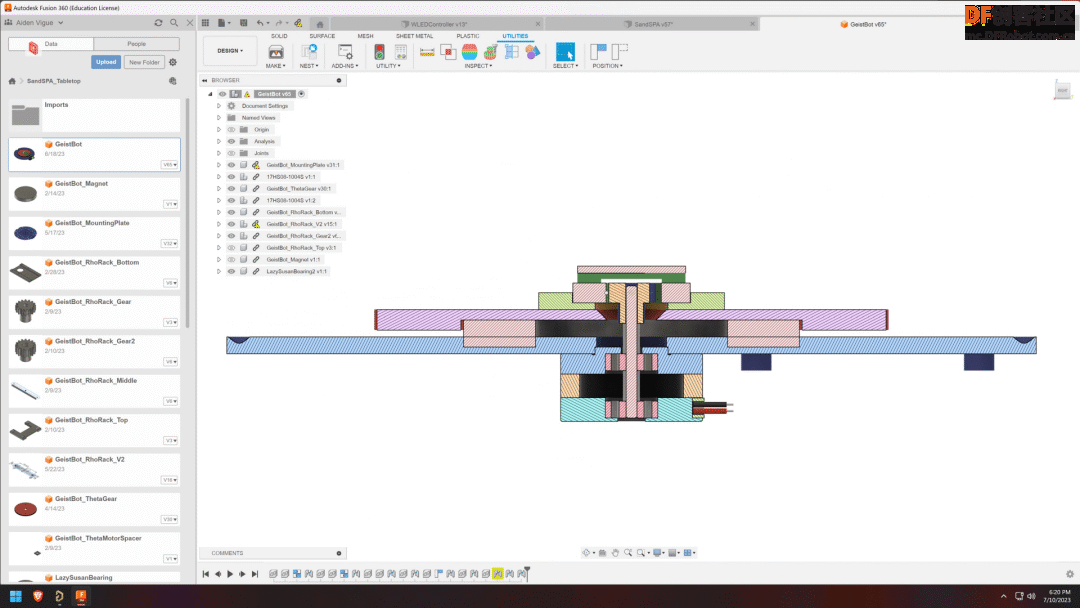Toggle visibility of Analysis folder

click(231, 141)
